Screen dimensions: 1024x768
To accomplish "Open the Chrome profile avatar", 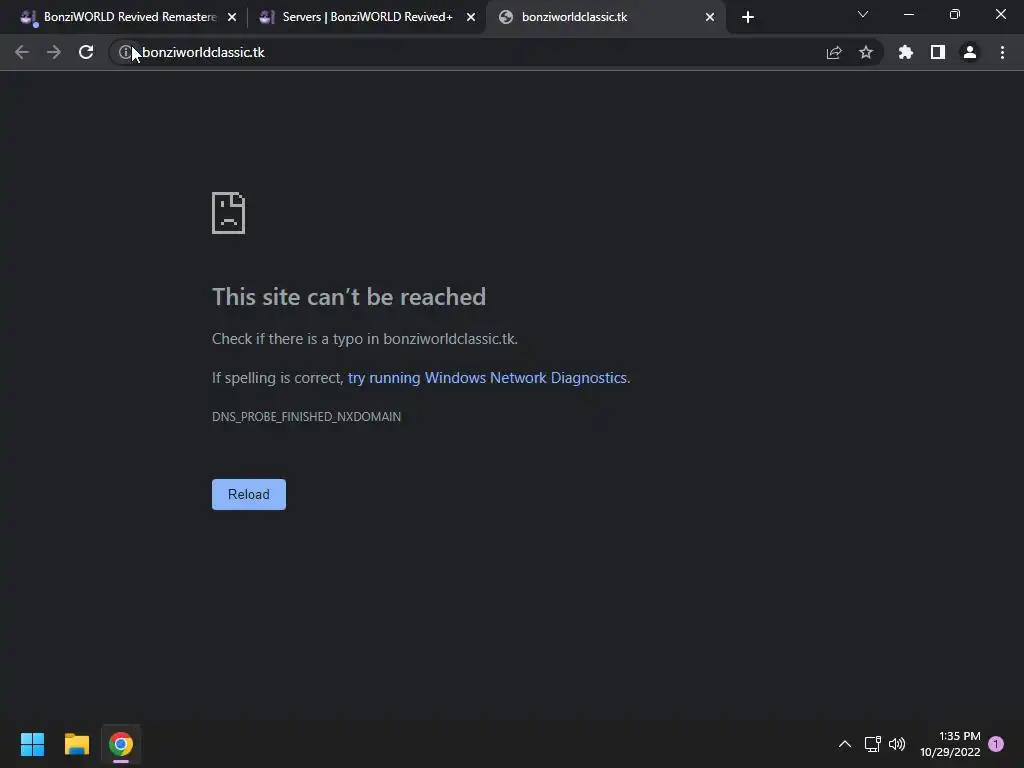I will tap(970, 52).
